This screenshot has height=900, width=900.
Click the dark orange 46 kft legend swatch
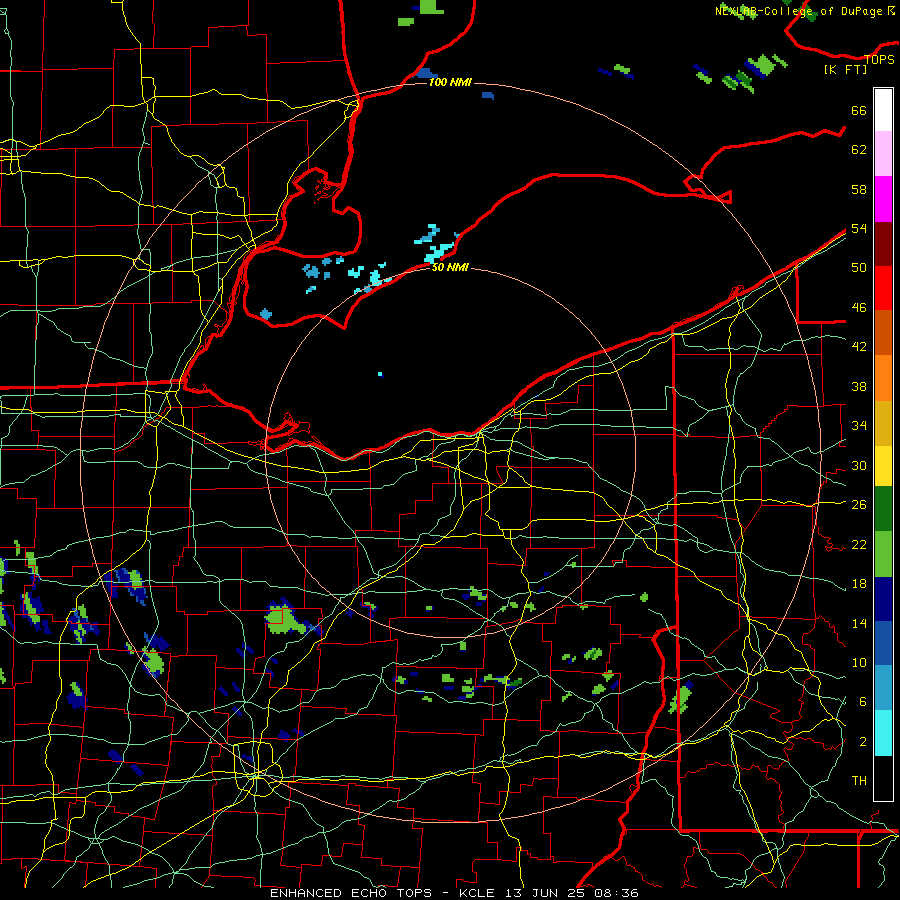point(883,332)
